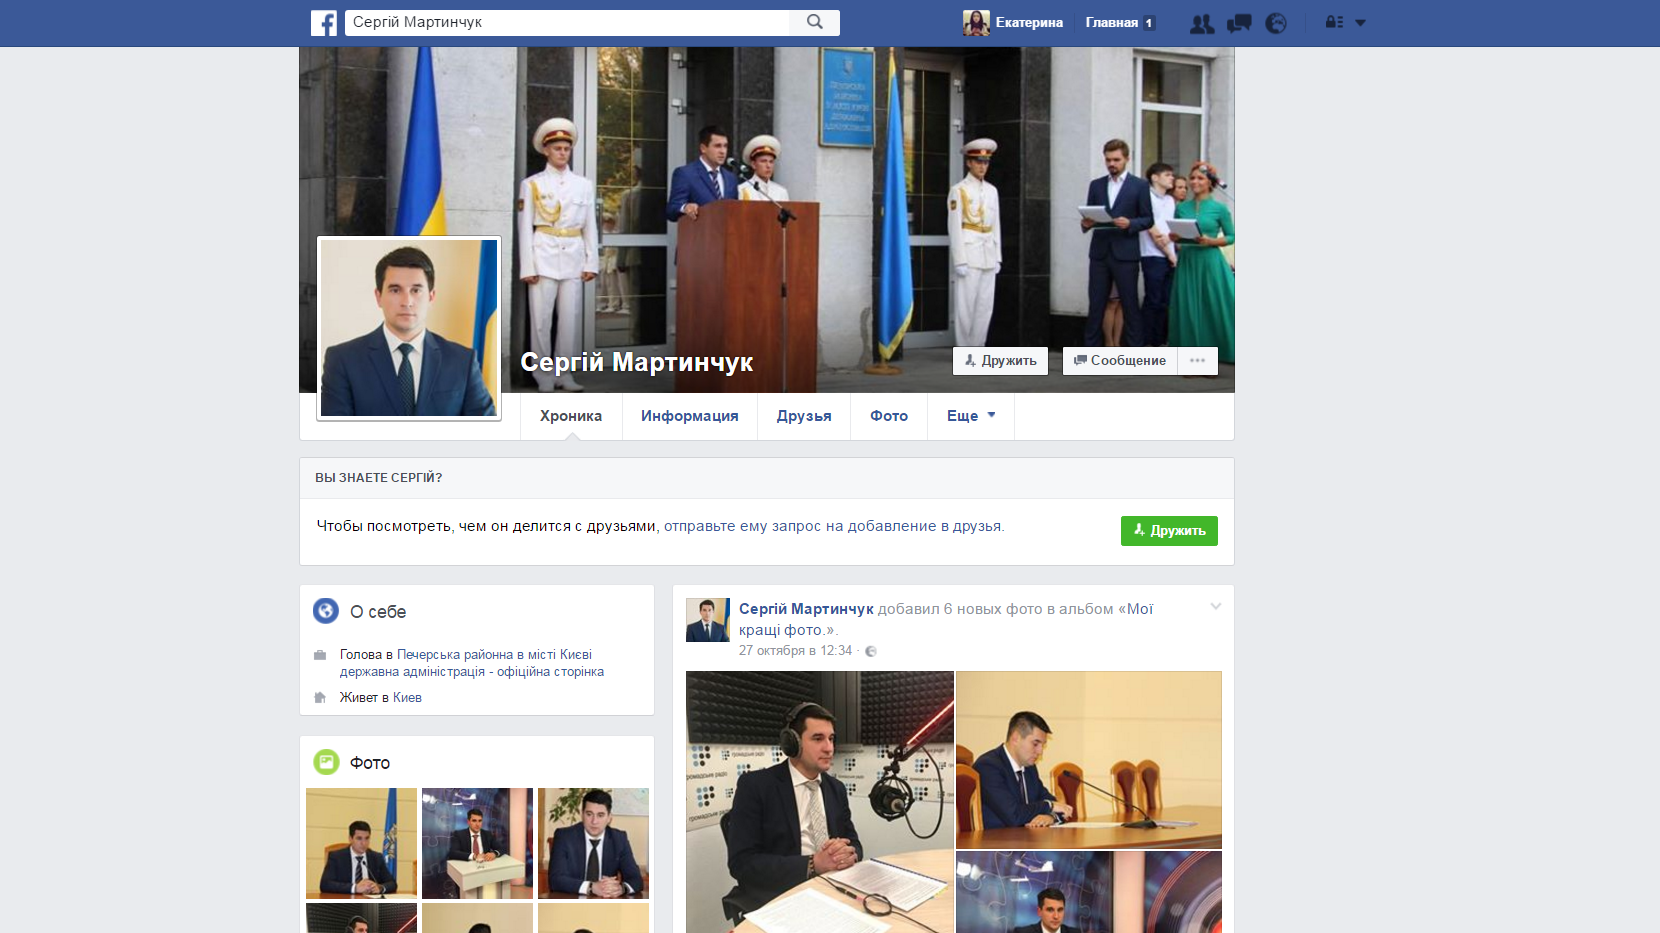Open the profile picture of Сергій
The height and width of the screenshot is (933, 1660).
pos(409,328)
